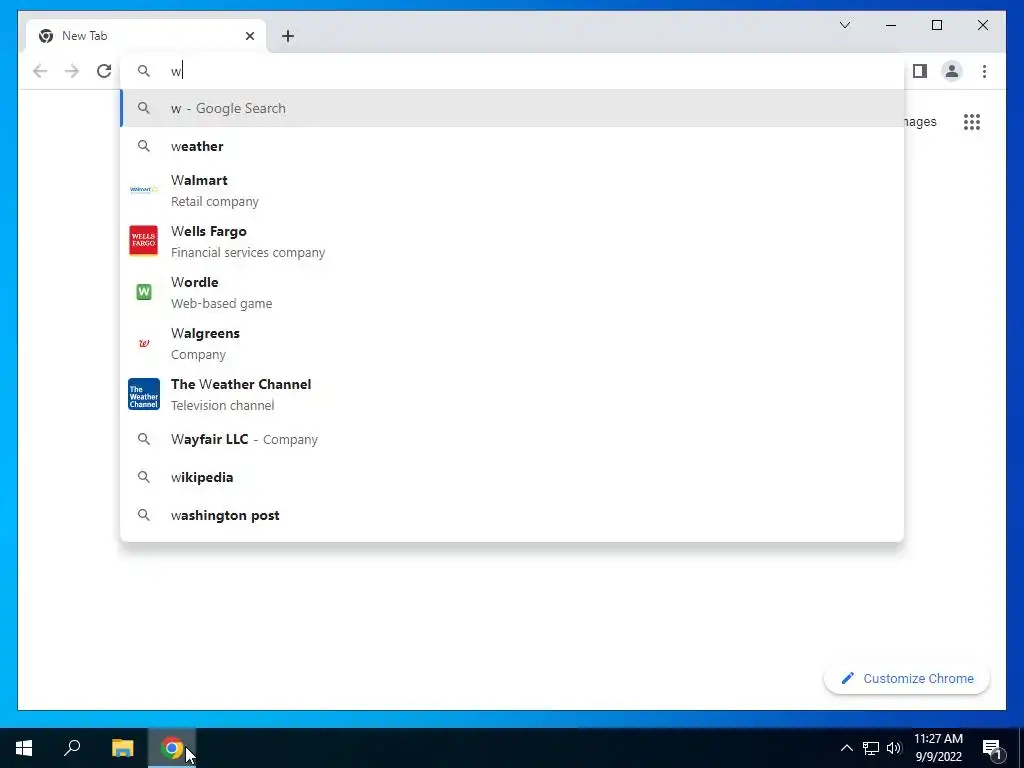This screenshot has width=1024, height=768.
Task: Select the Walgreens suggestion
Action: [x=512, y=343]
